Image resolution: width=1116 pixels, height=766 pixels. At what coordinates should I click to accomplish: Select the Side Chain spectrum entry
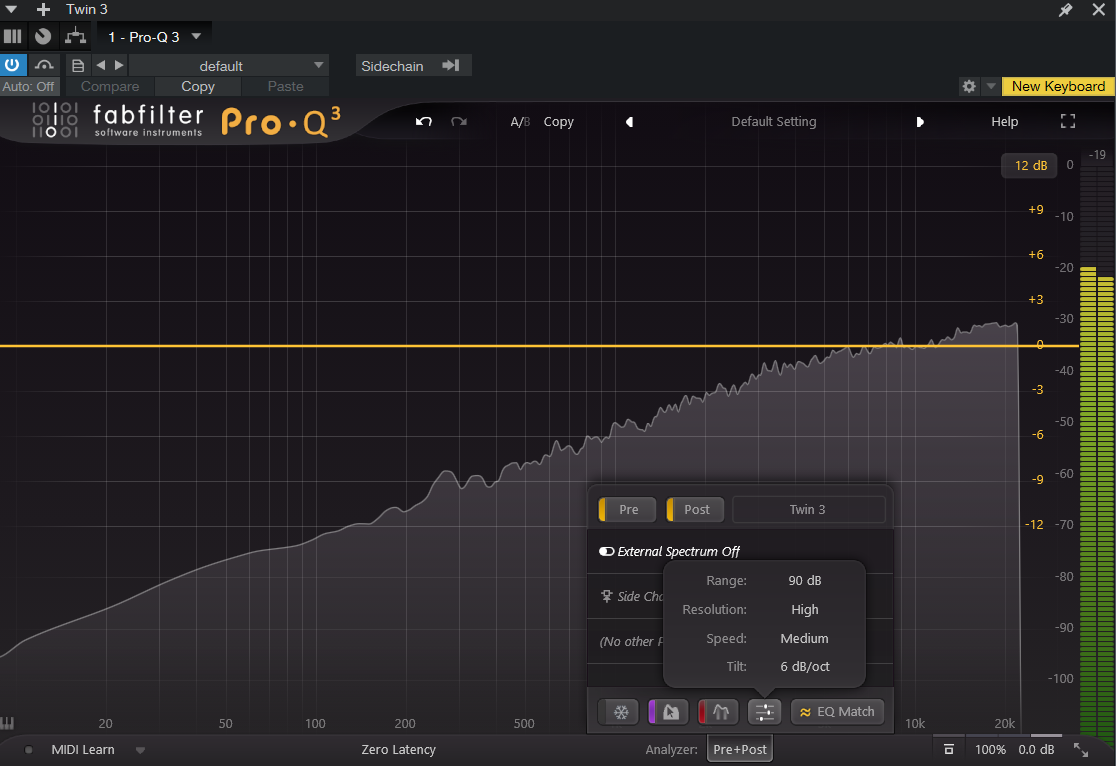pos(632,597)
